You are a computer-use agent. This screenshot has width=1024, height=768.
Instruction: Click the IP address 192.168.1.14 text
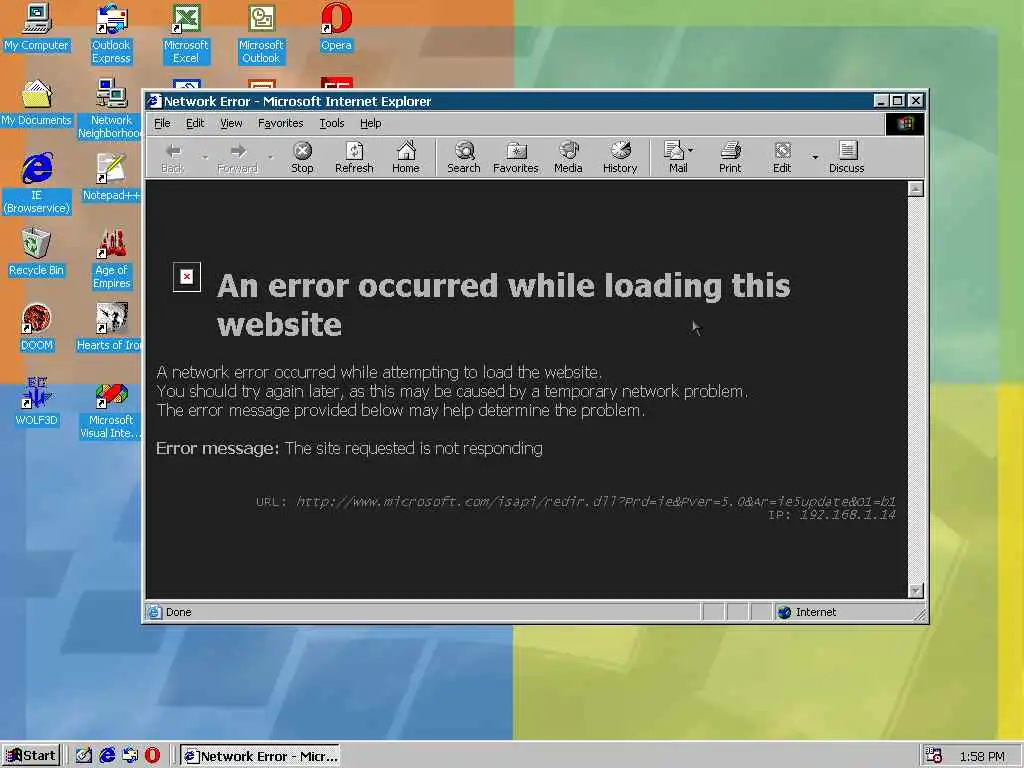click(848, 515)
